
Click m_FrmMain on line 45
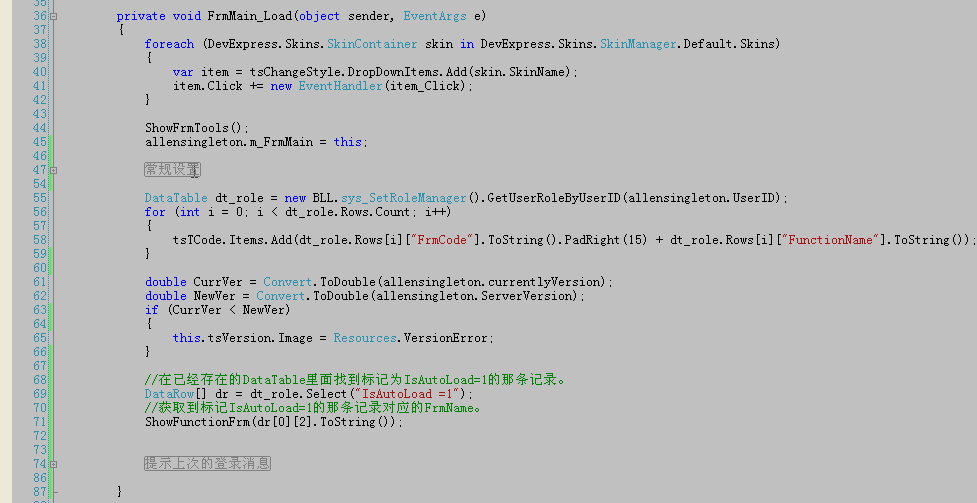[281, 142]
